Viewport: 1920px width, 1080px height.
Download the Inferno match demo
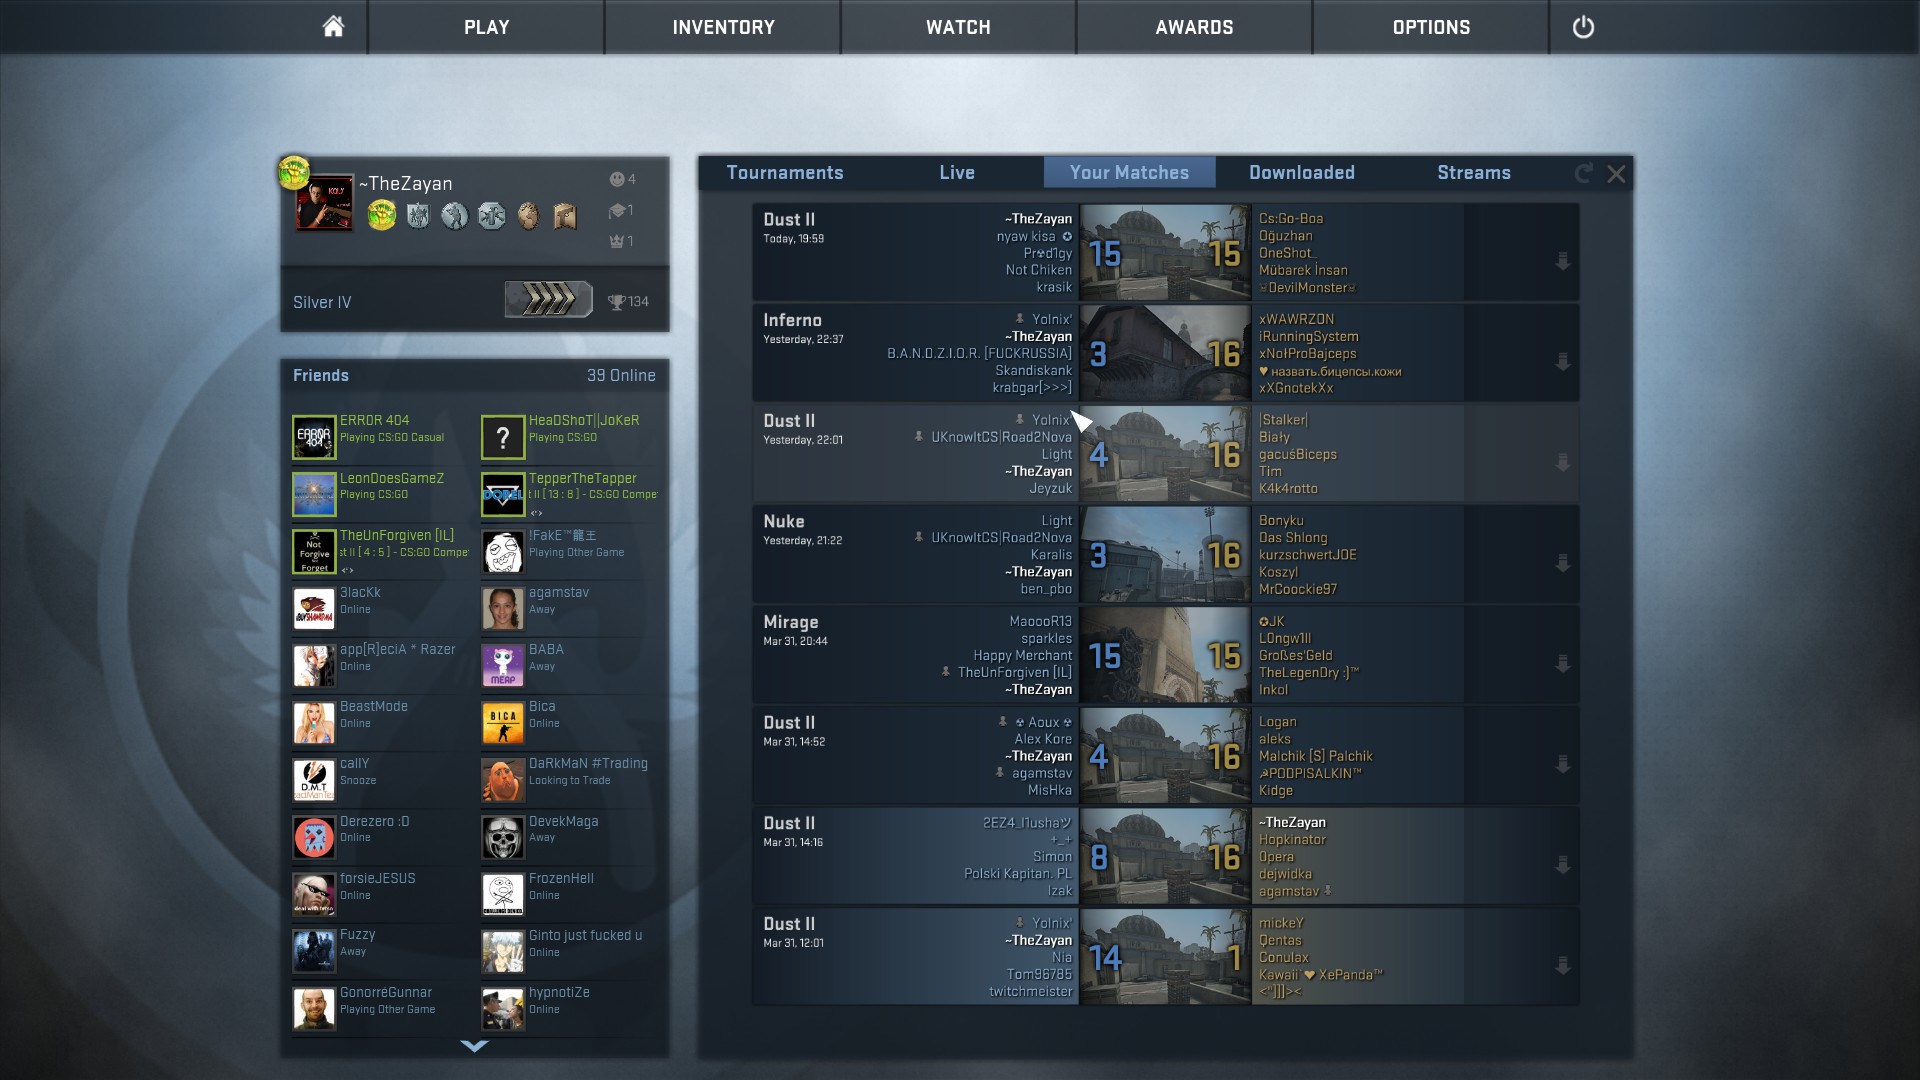pos(1562,362)
